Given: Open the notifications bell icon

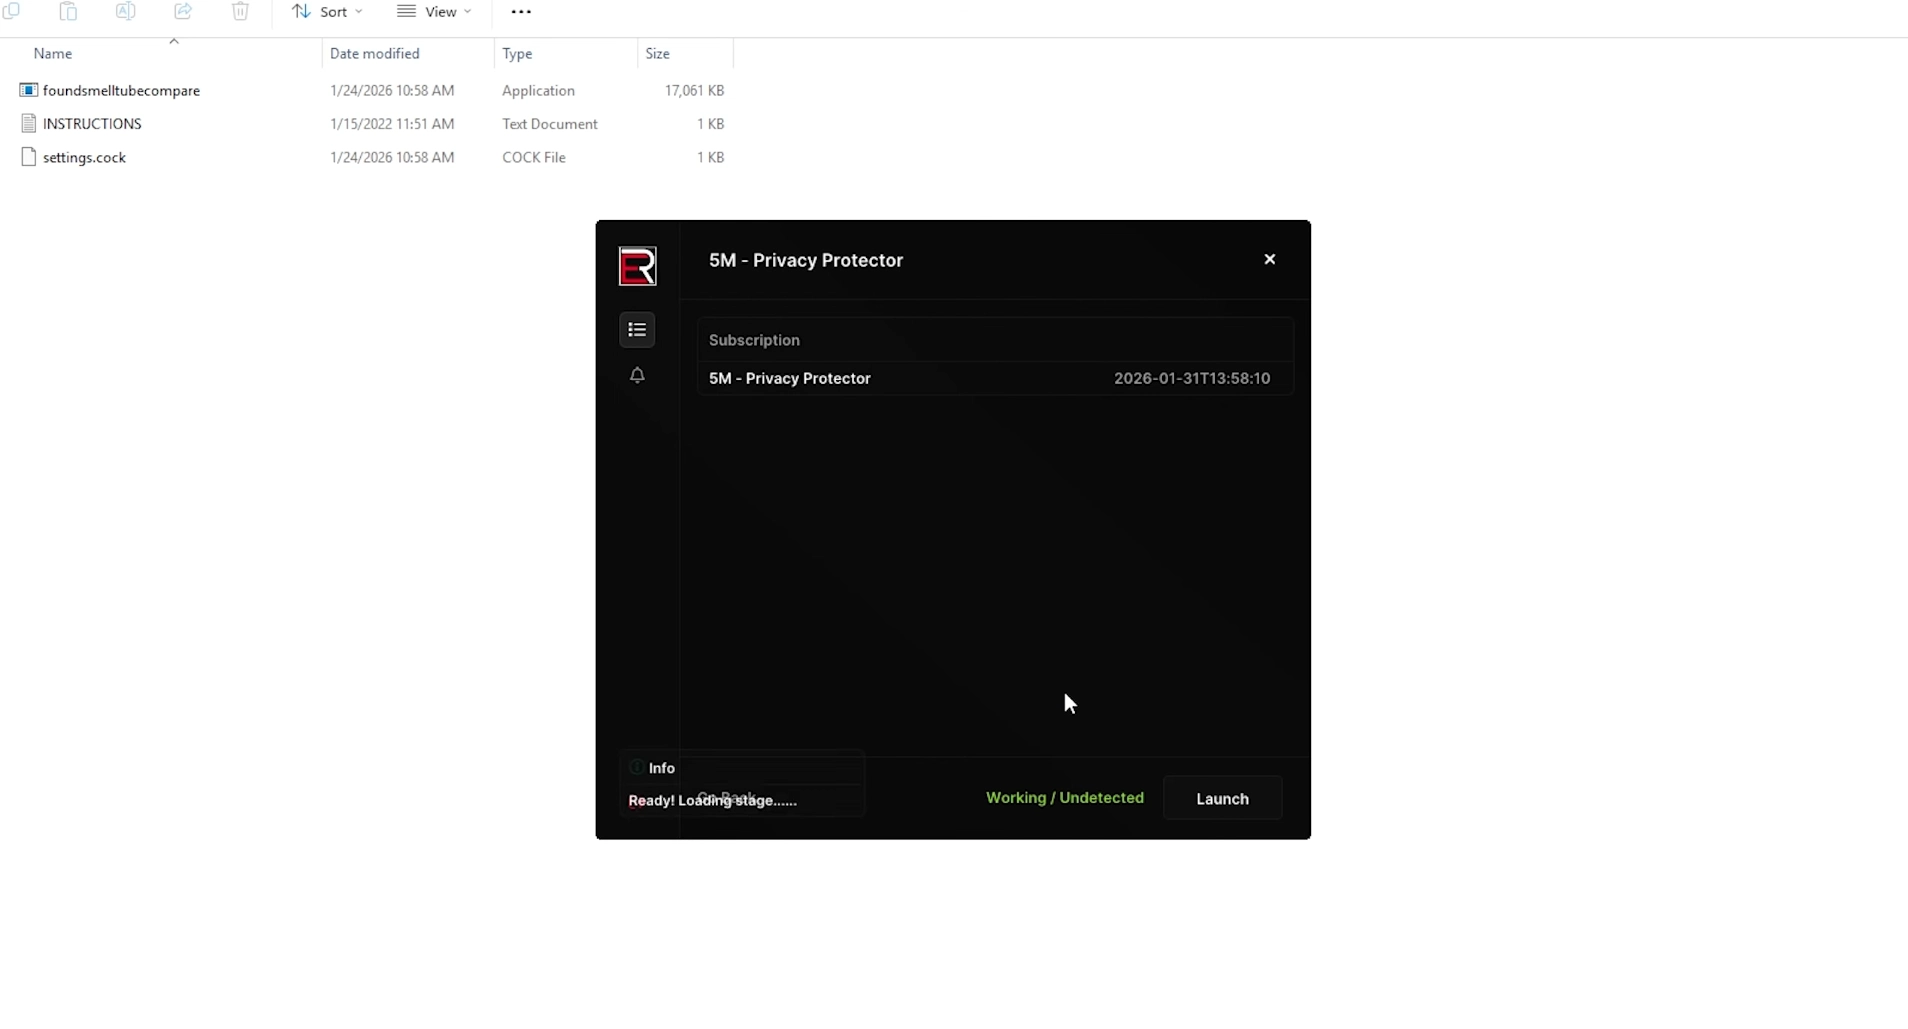Looking at the screenshot, I should (637, 375).
